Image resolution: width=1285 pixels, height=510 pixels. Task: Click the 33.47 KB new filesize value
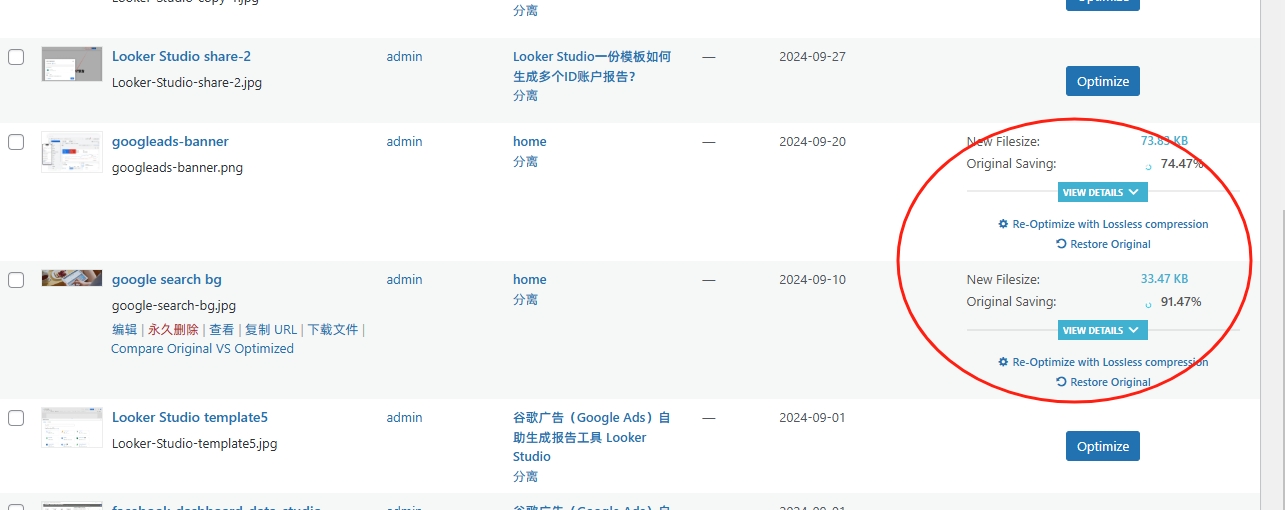coord(1164,279)
